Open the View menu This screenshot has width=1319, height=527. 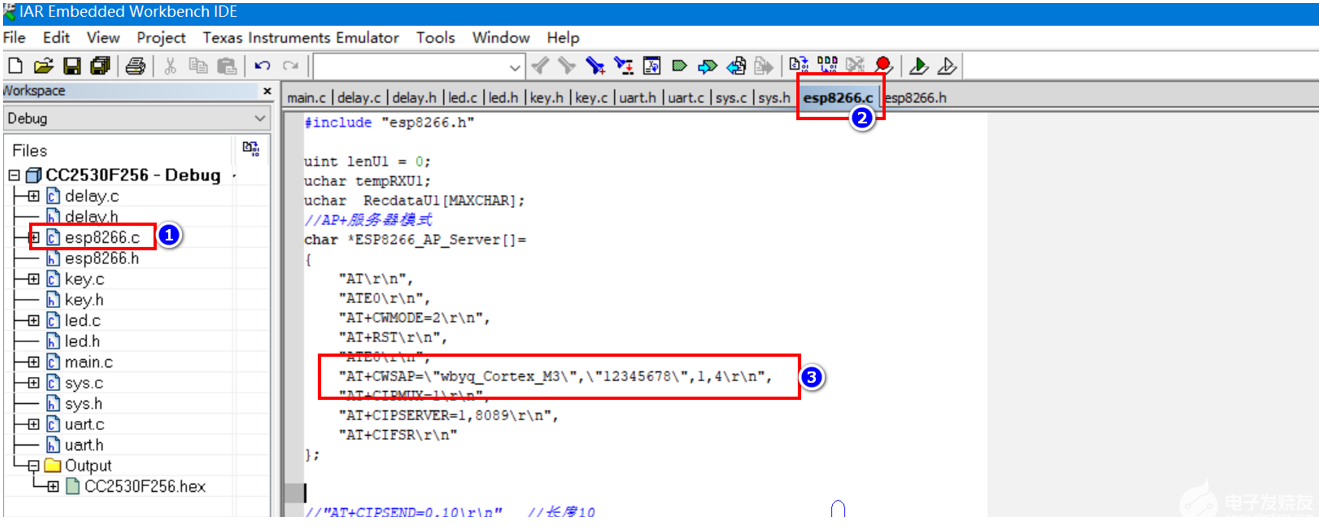point(103,37)
